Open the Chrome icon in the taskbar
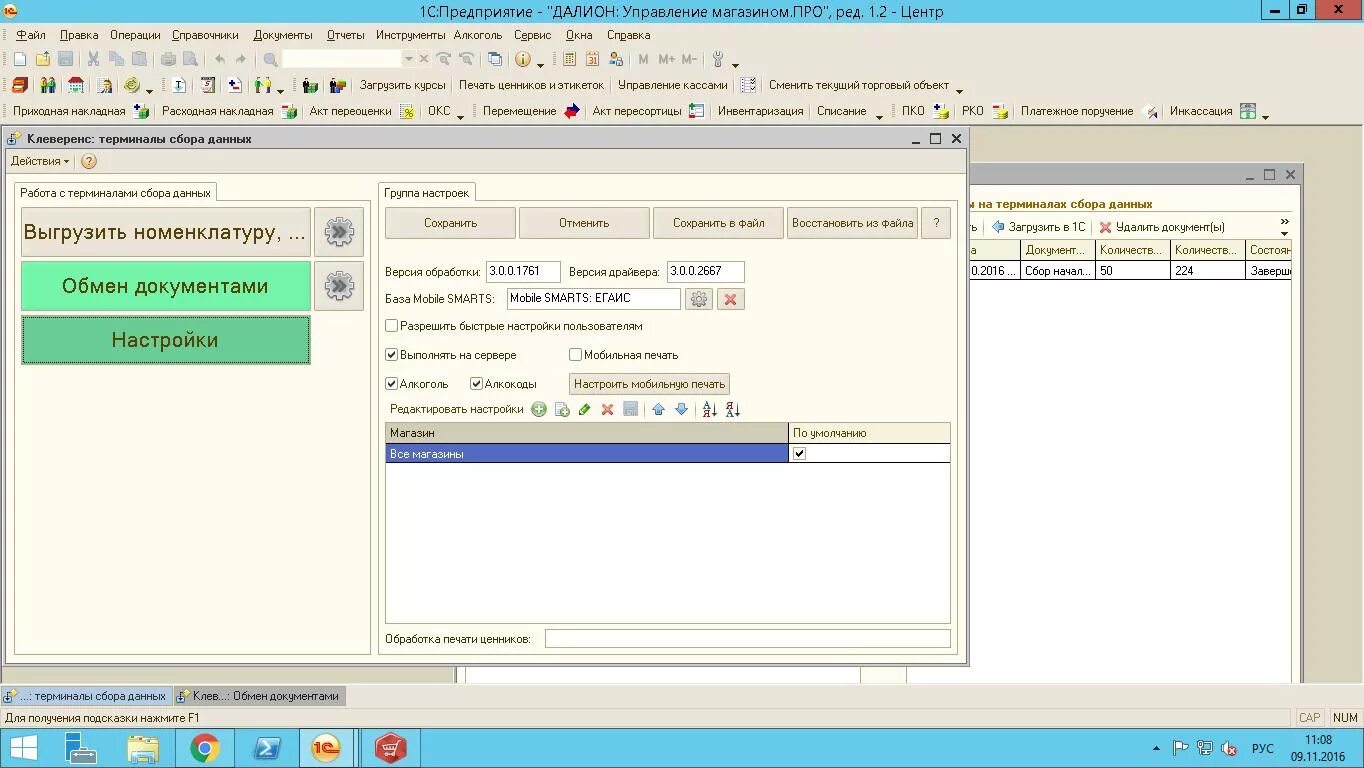 pos(205,748)
